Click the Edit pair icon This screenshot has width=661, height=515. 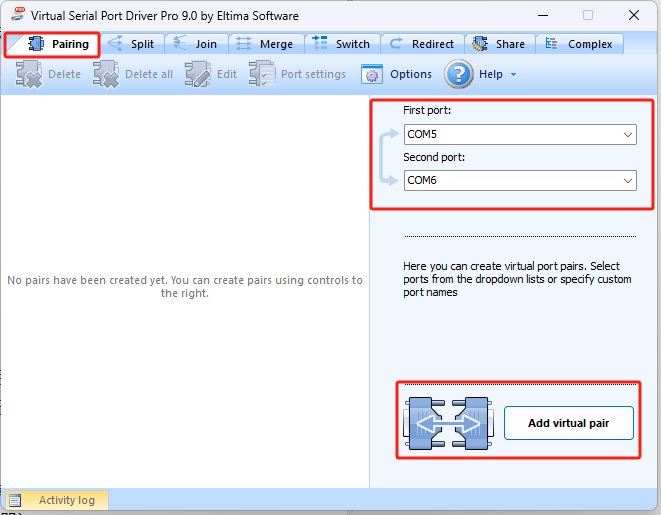click(x=198, y=75)
